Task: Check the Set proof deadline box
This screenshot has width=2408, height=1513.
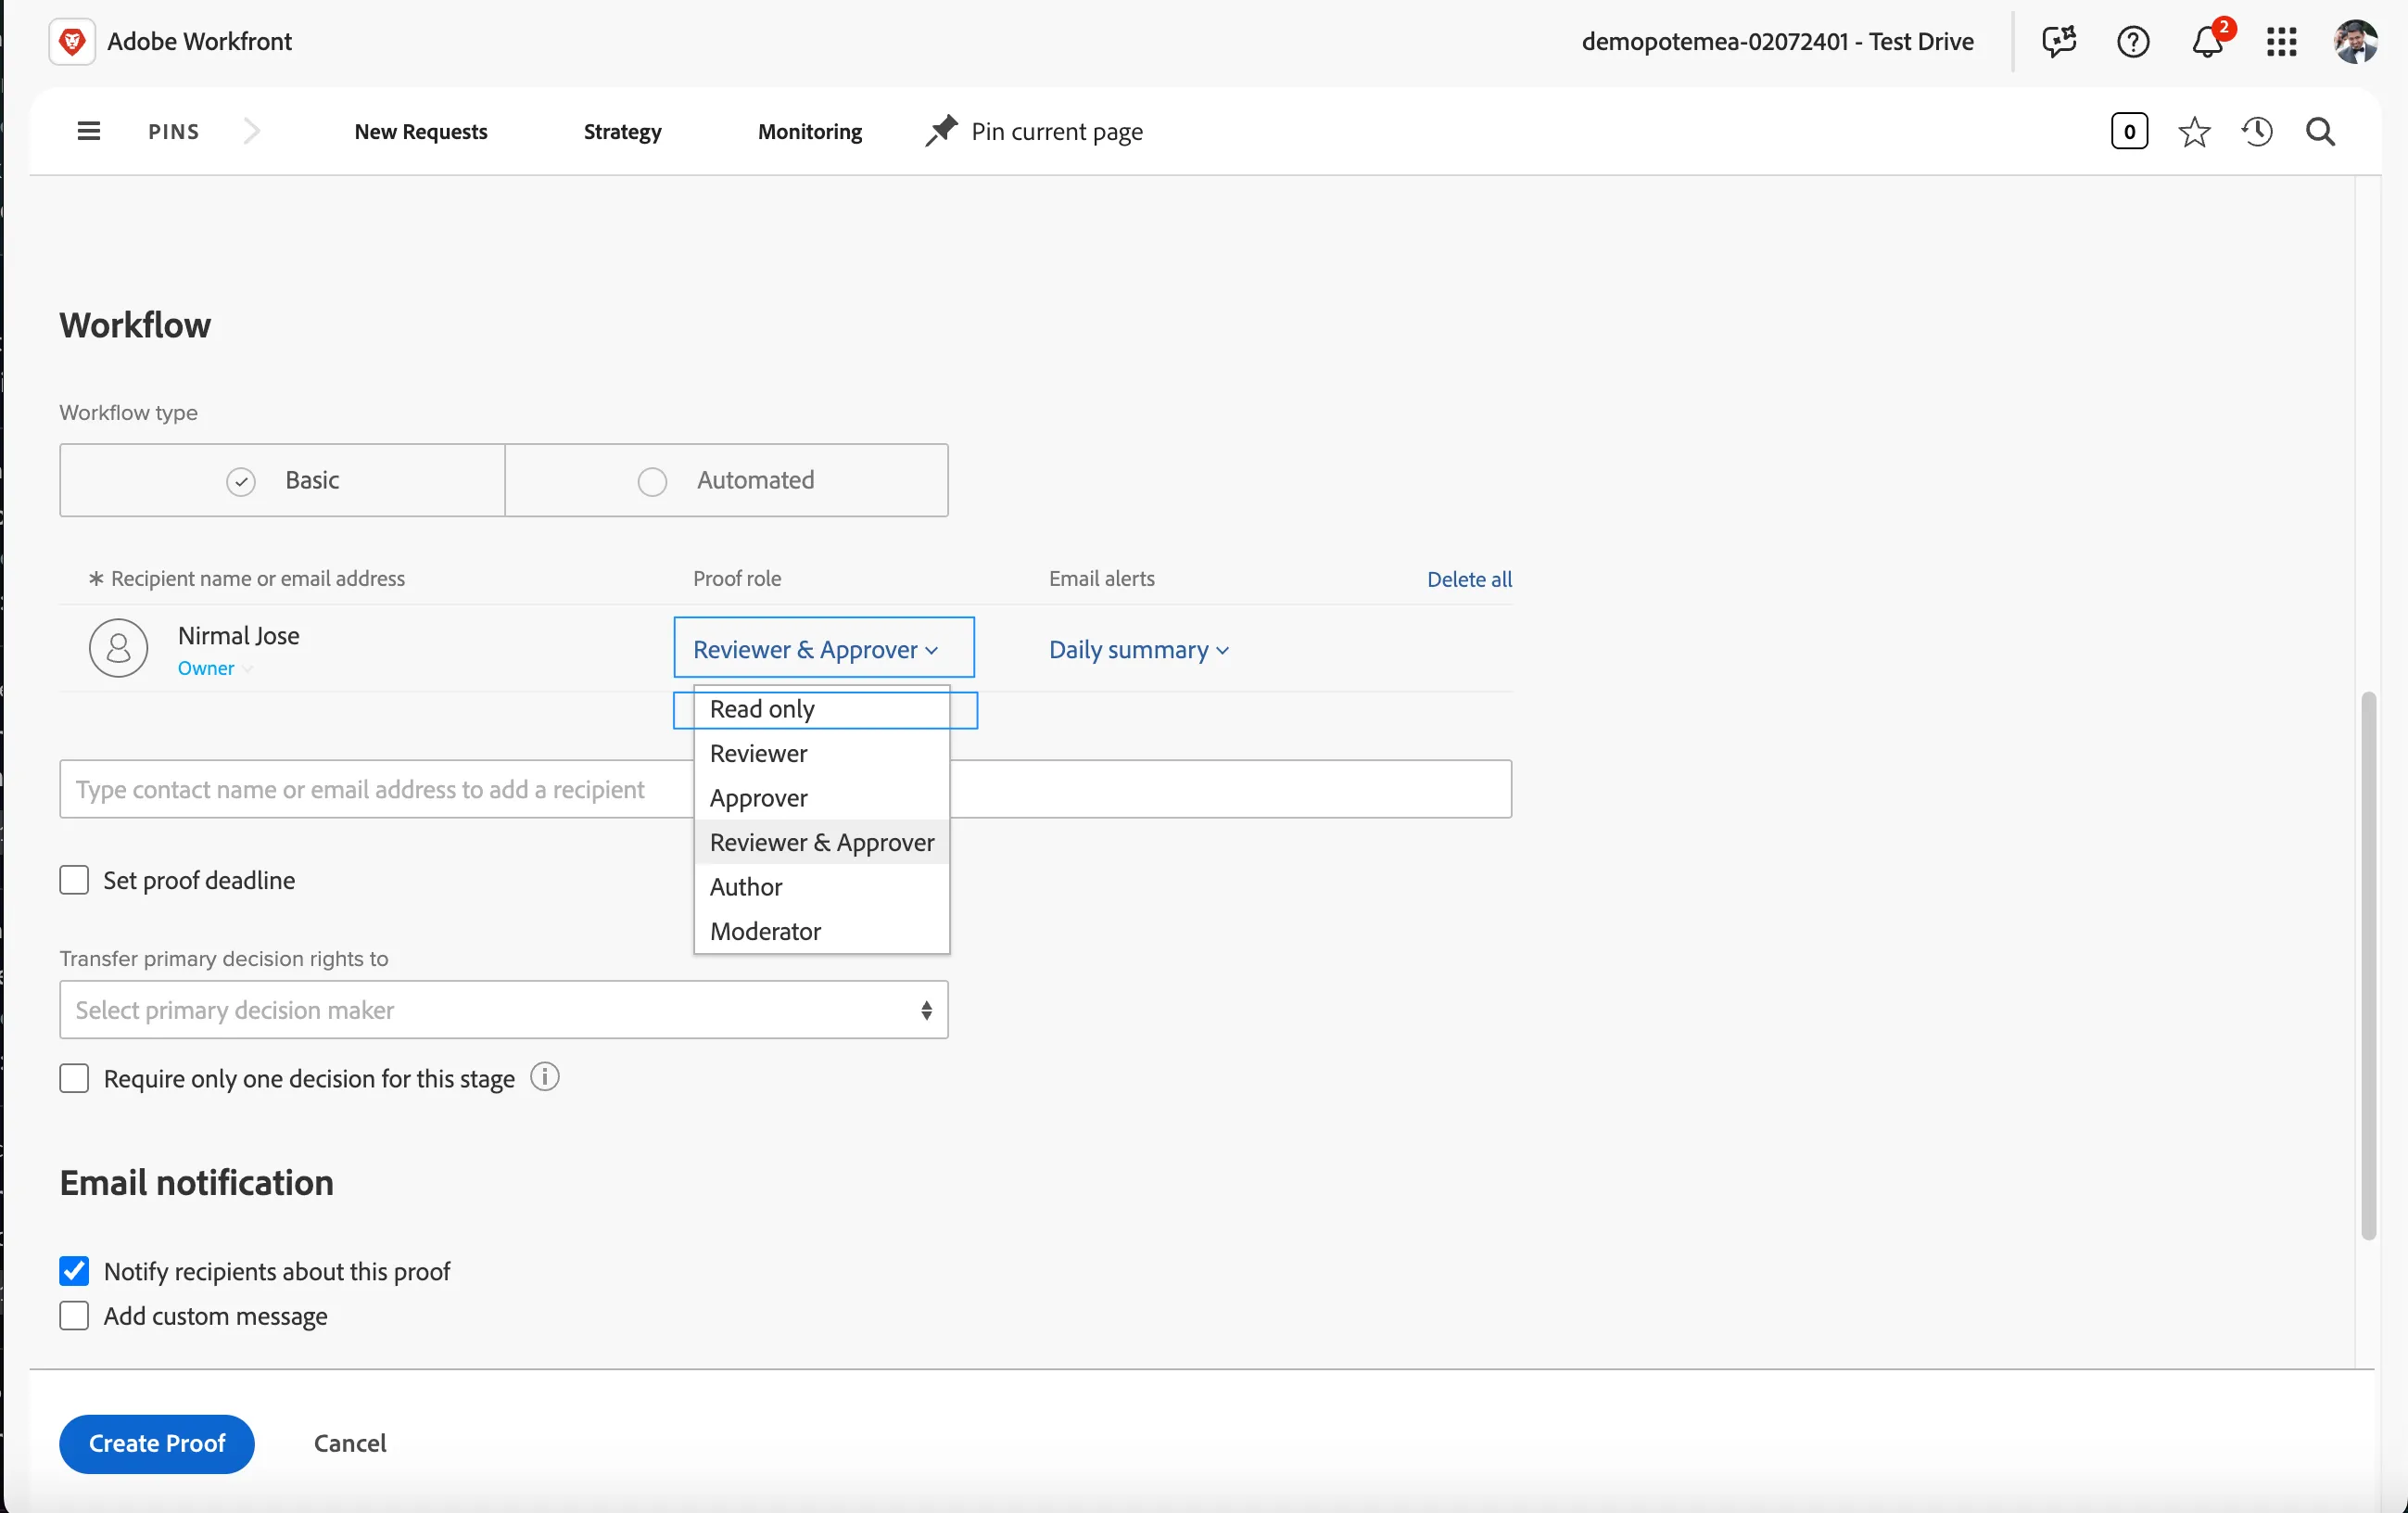Action: pos(74,880)
